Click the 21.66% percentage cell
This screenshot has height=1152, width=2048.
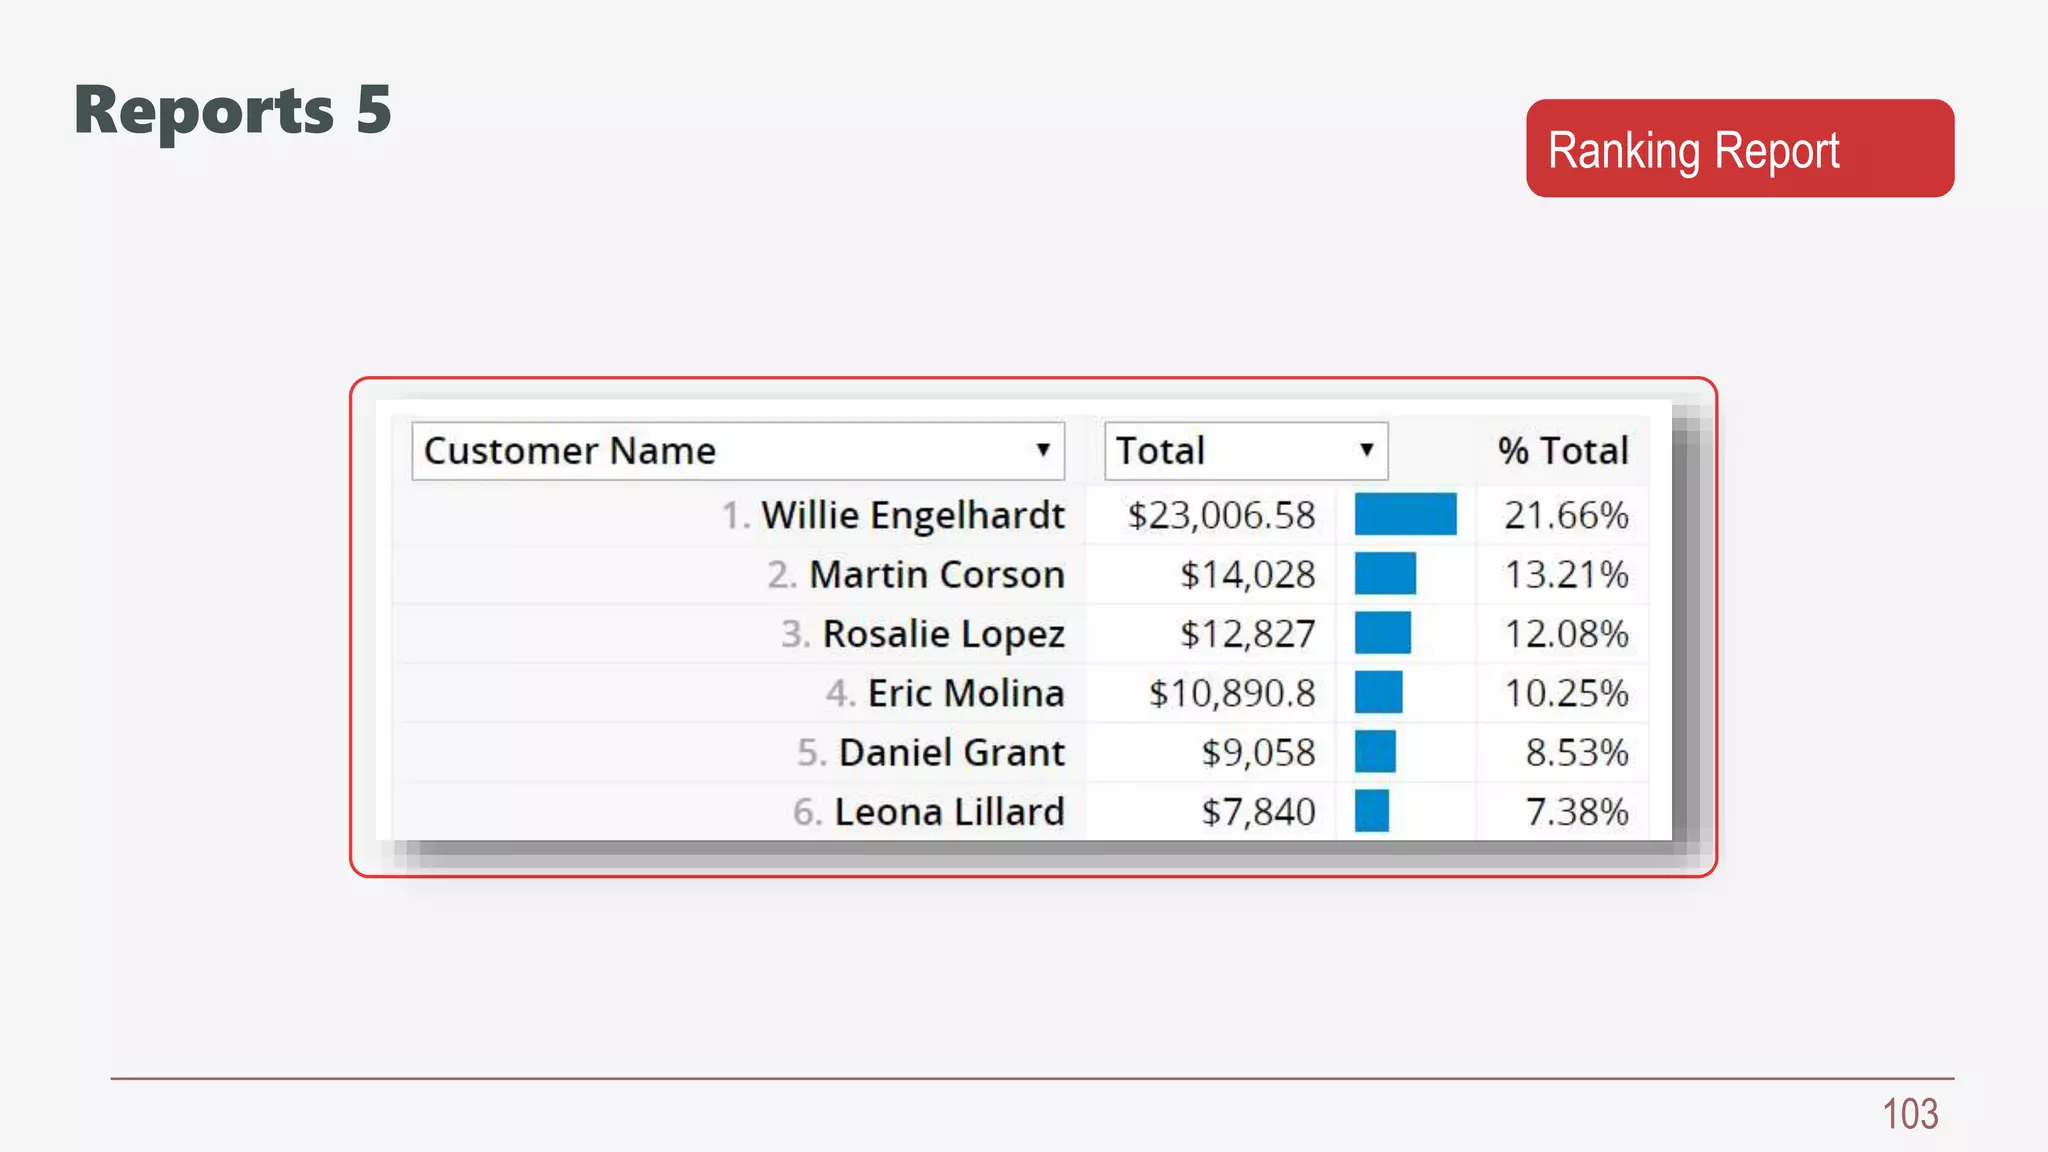point(1566,516)
